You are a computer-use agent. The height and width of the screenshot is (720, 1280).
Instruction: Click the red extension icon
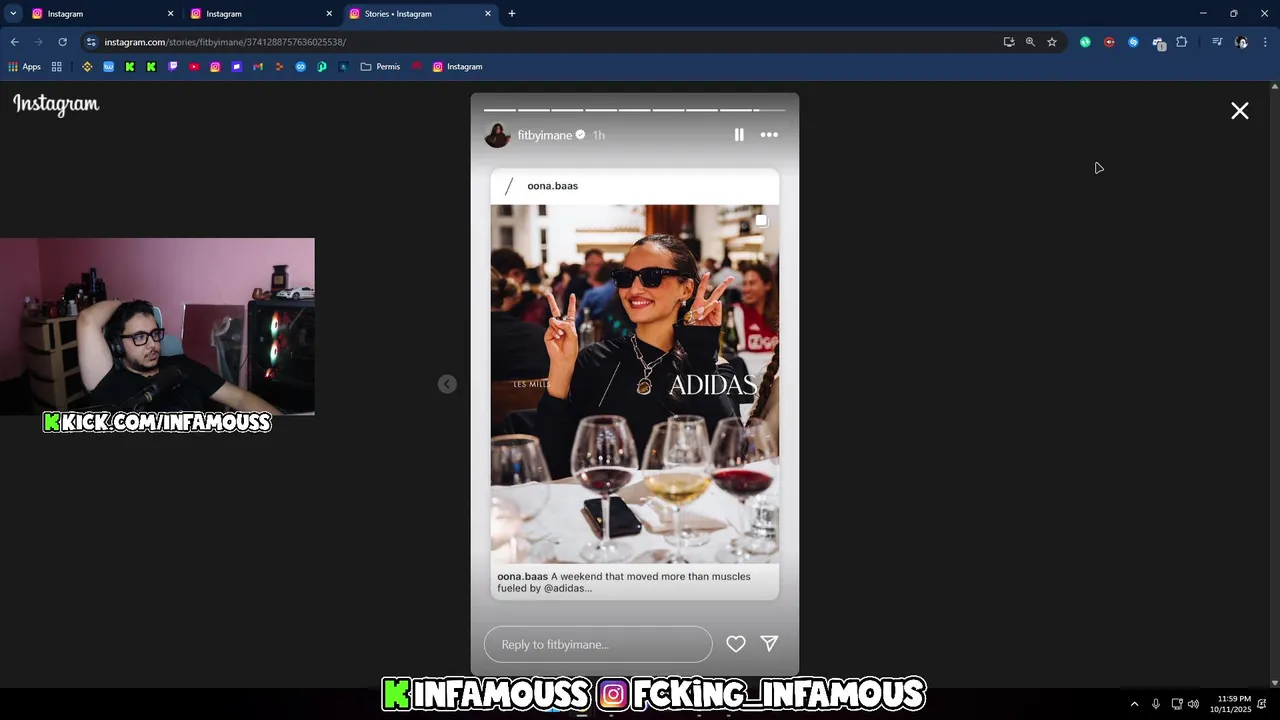click(x=1109, y=42)
